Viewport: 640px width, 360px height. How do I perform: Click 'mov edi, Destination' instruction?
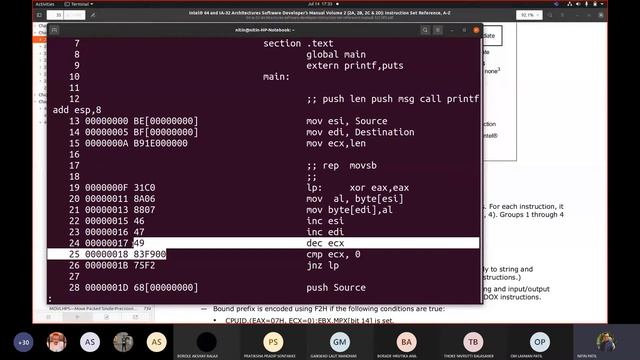coord(360,132)
